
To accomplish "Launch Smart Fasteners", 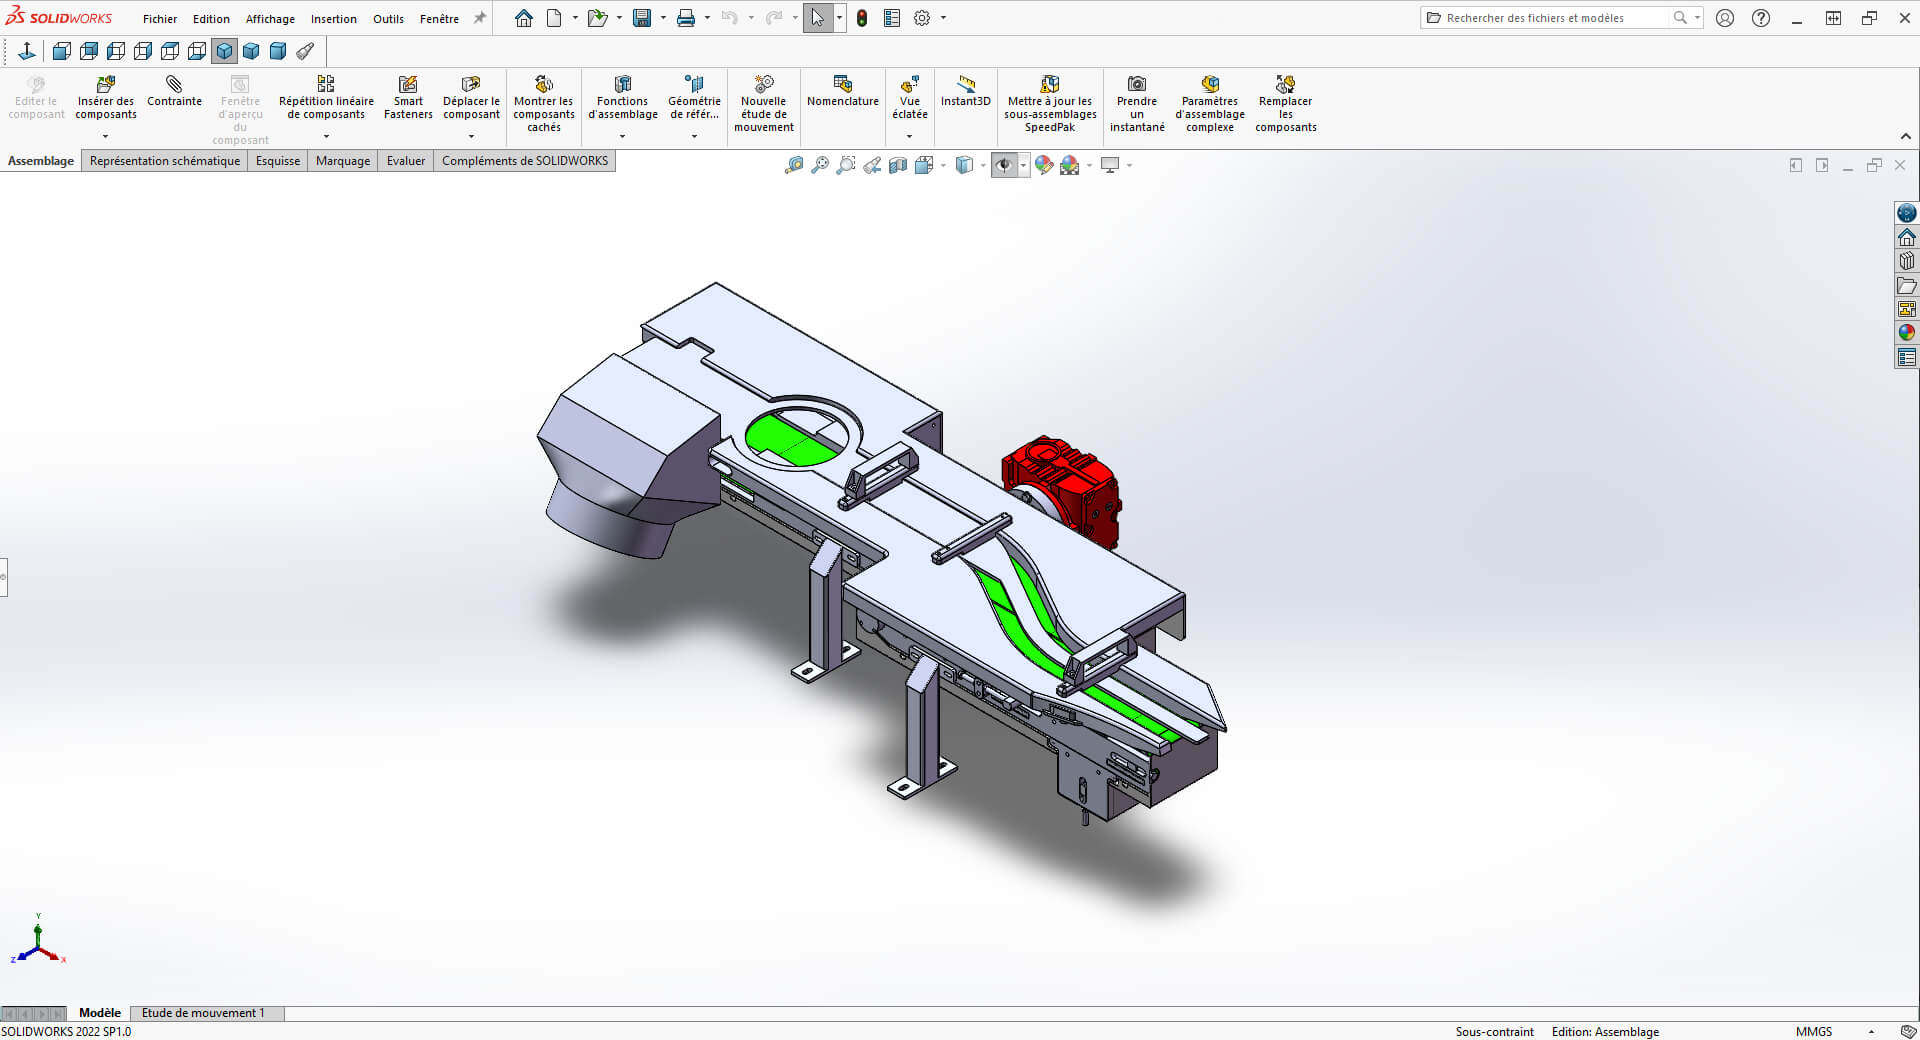I will click(408, 97).
